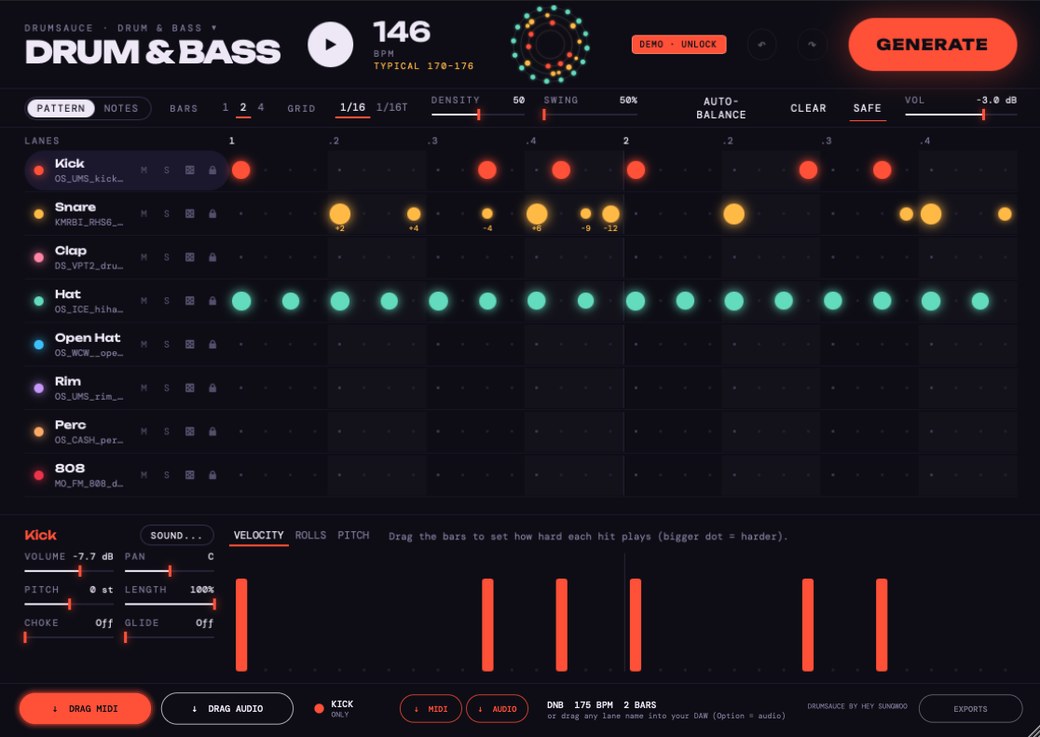Lock the Rim lane
This screenshot has width=1040, height=737.
click(x=212, y=388)
